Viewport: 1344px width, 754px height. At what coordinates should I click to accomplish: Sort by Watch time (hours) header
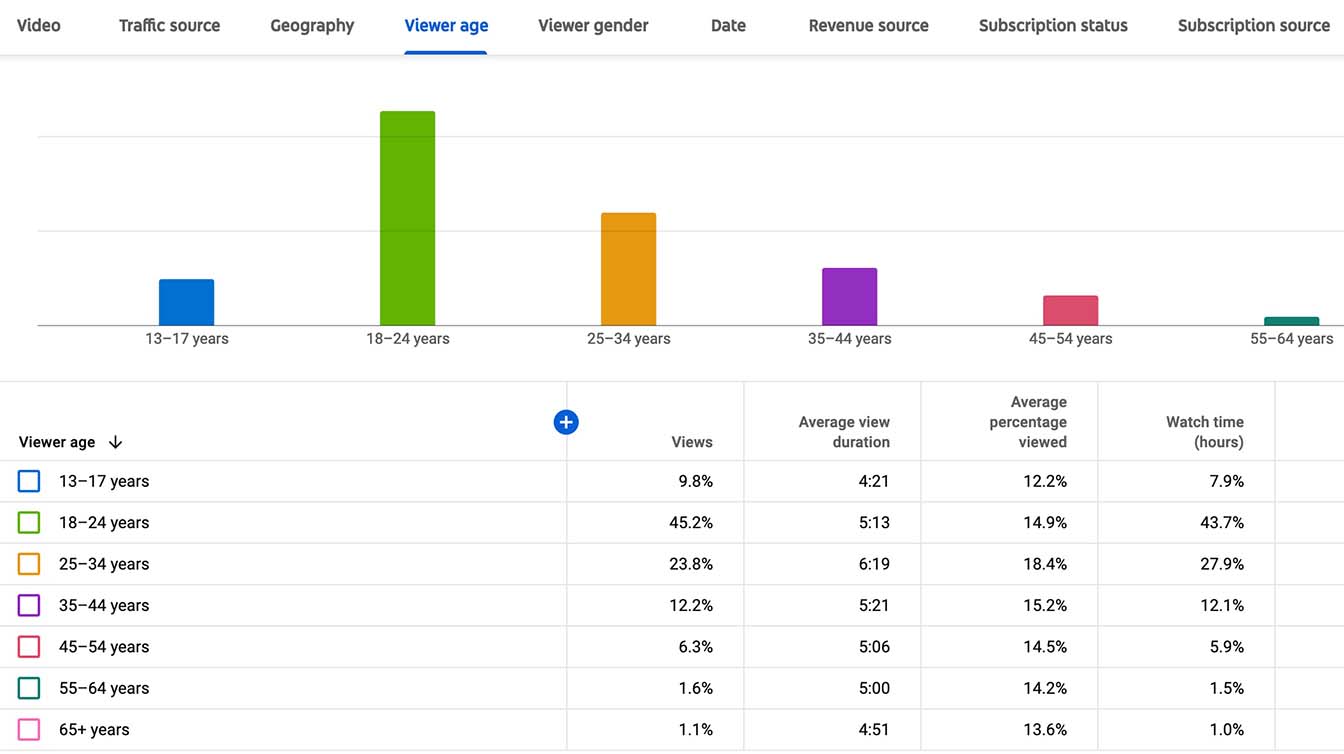point(1204,432)
